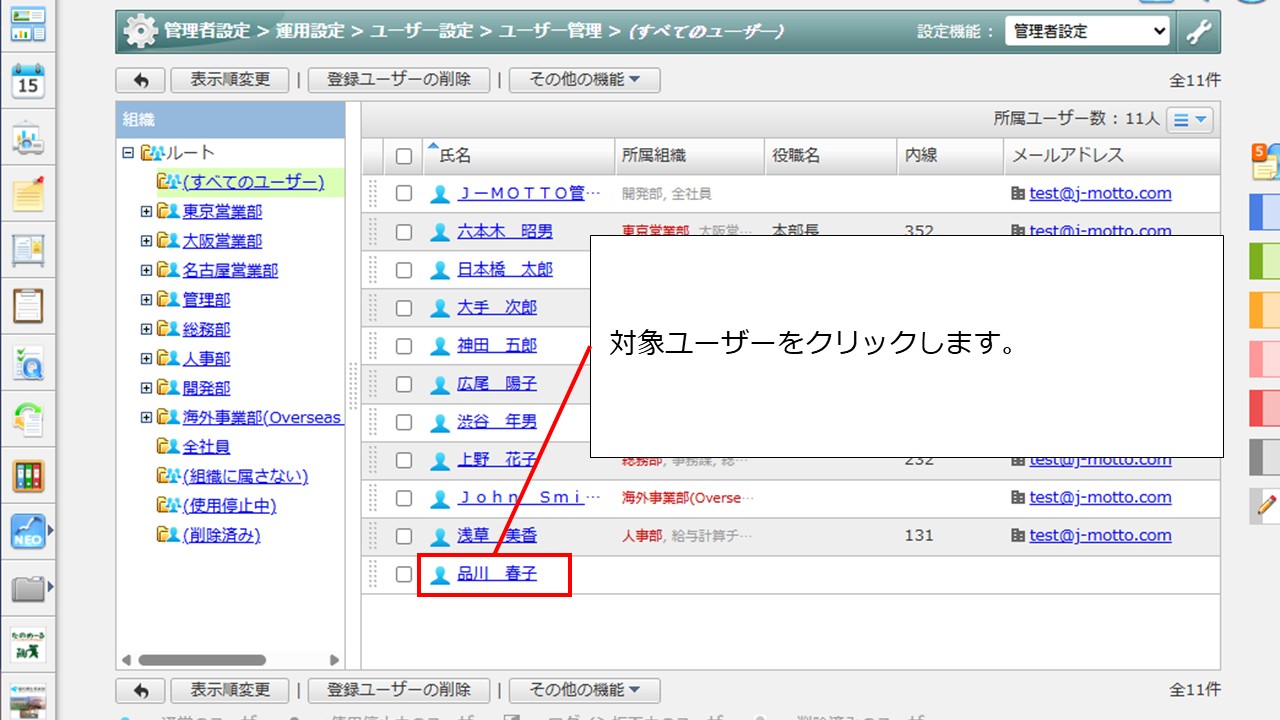Image resolution: width=1280 pixels, height=720 pixels.
Task: Expand the 東京営業部 tree node
Action: 146,212
